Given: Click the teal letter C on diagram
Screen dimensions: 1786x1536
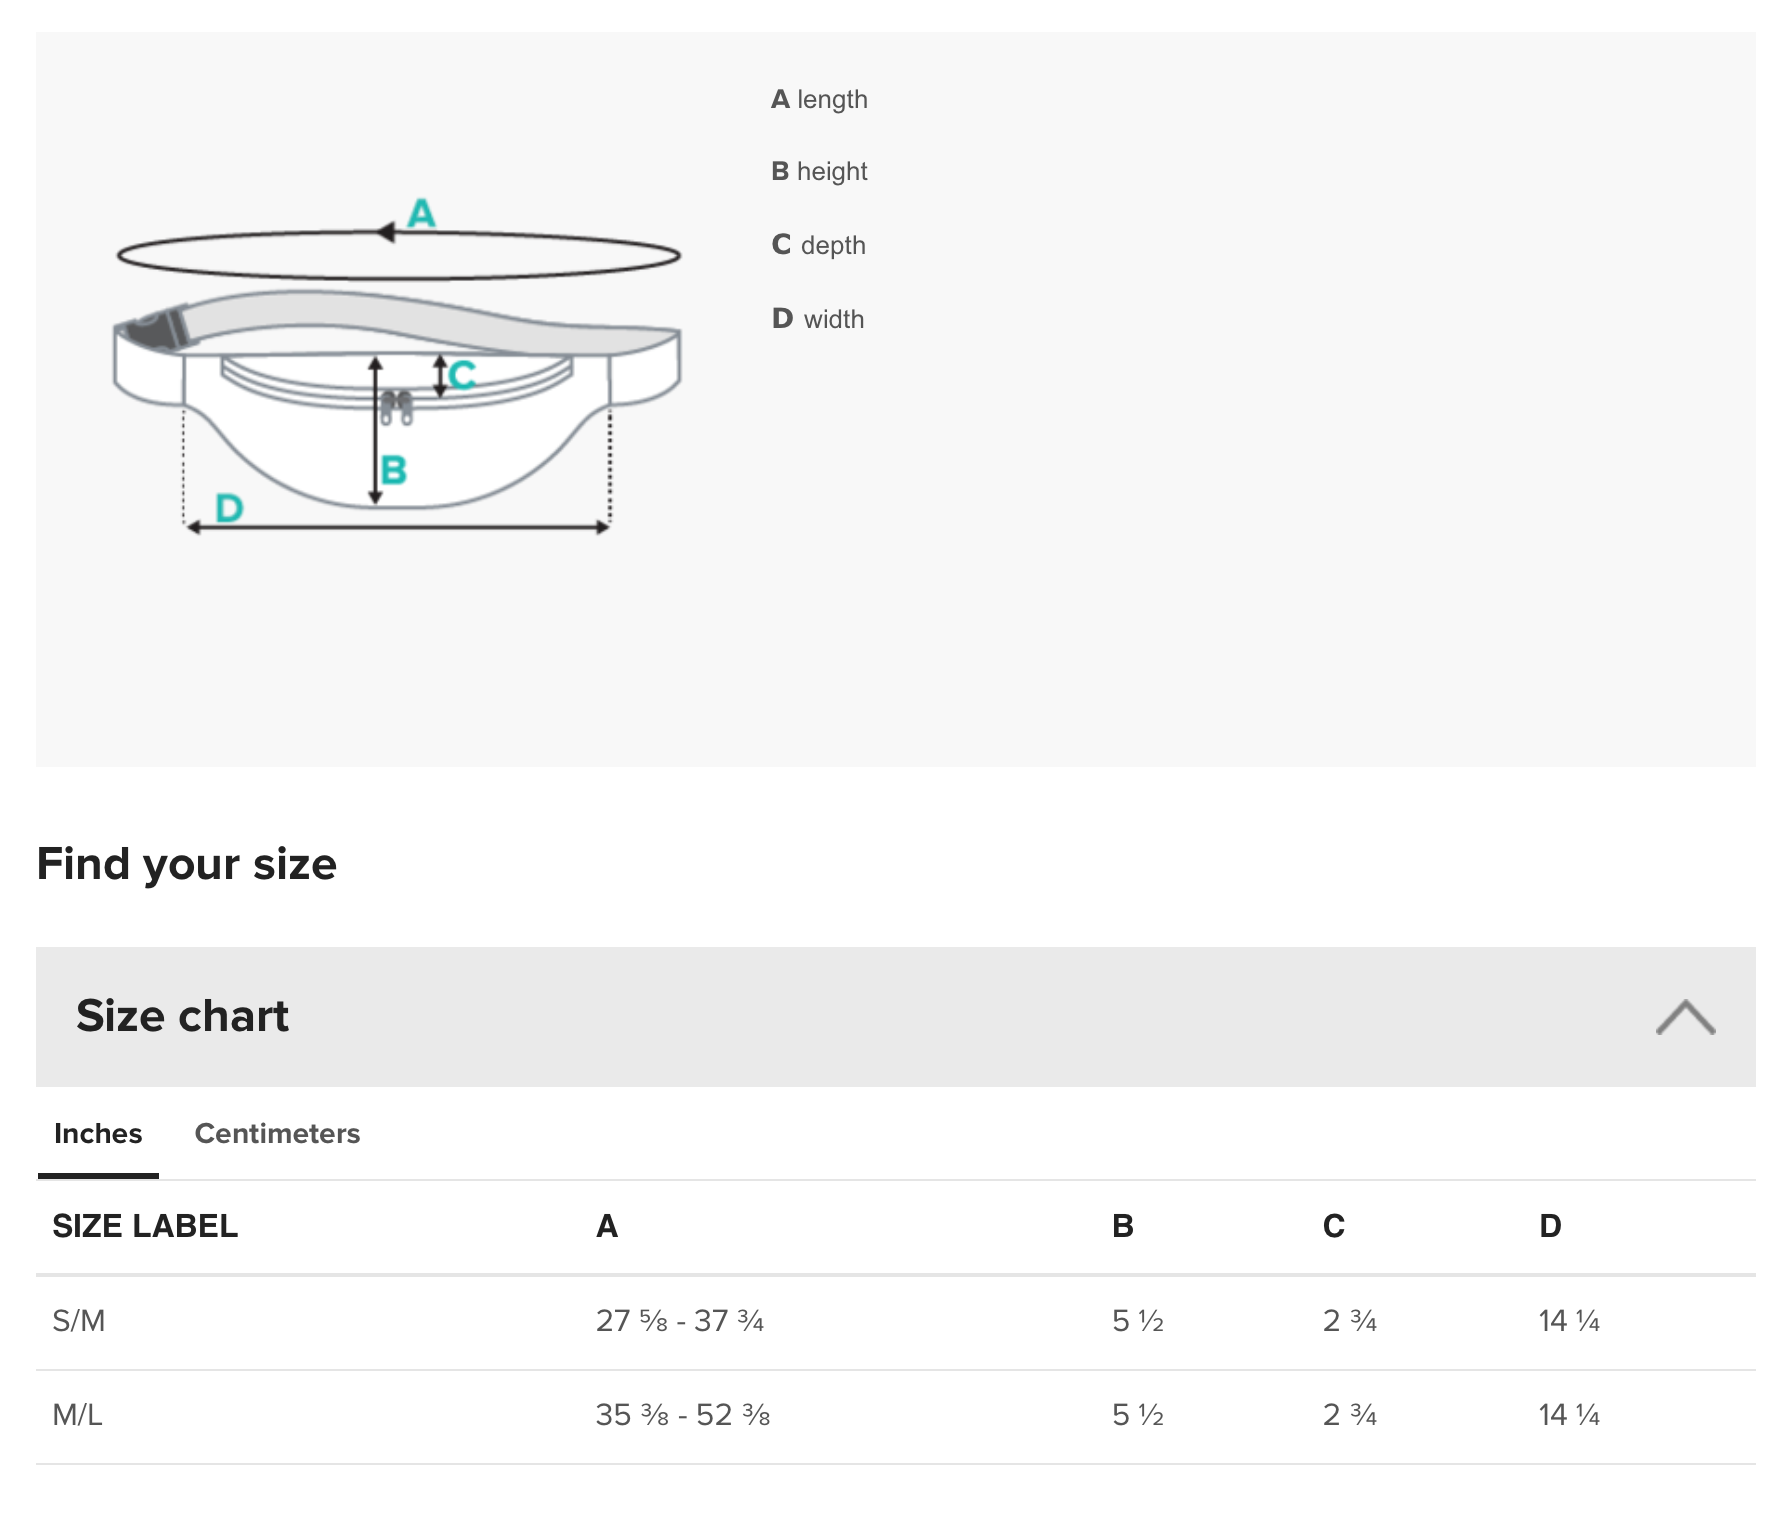Looking at the screenshot, I should (x=463, y=375).
